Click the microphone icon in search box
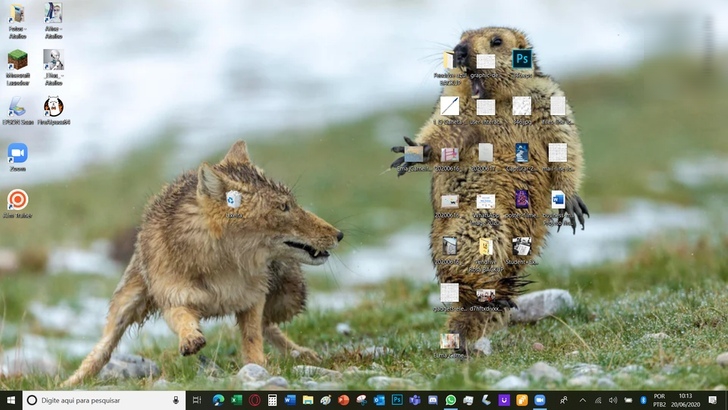This screenshot has height=410, width=728. [x=176, y=400]
